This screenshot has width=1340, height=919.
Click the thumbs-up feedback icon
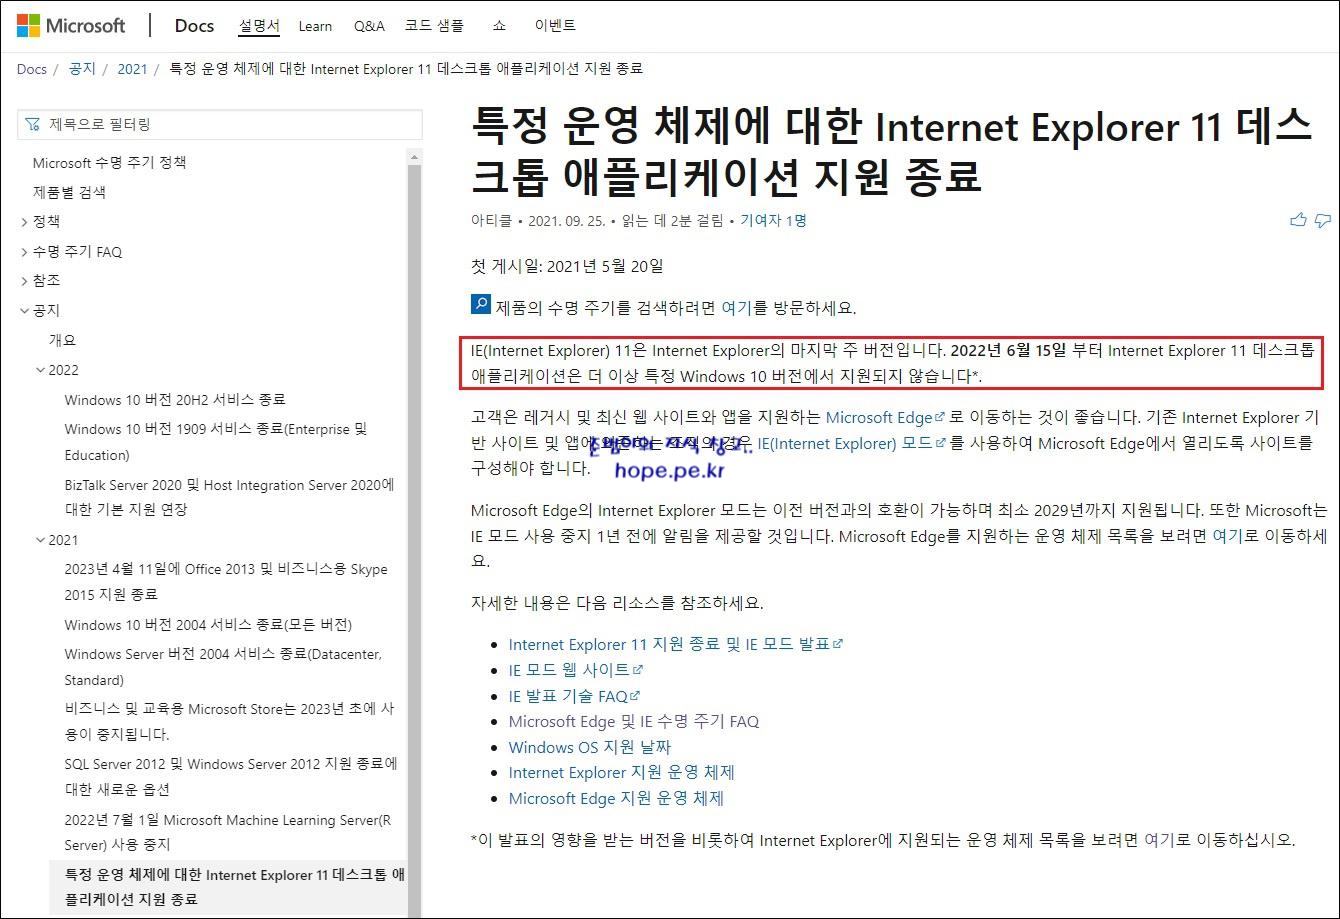coord(1298,220)
